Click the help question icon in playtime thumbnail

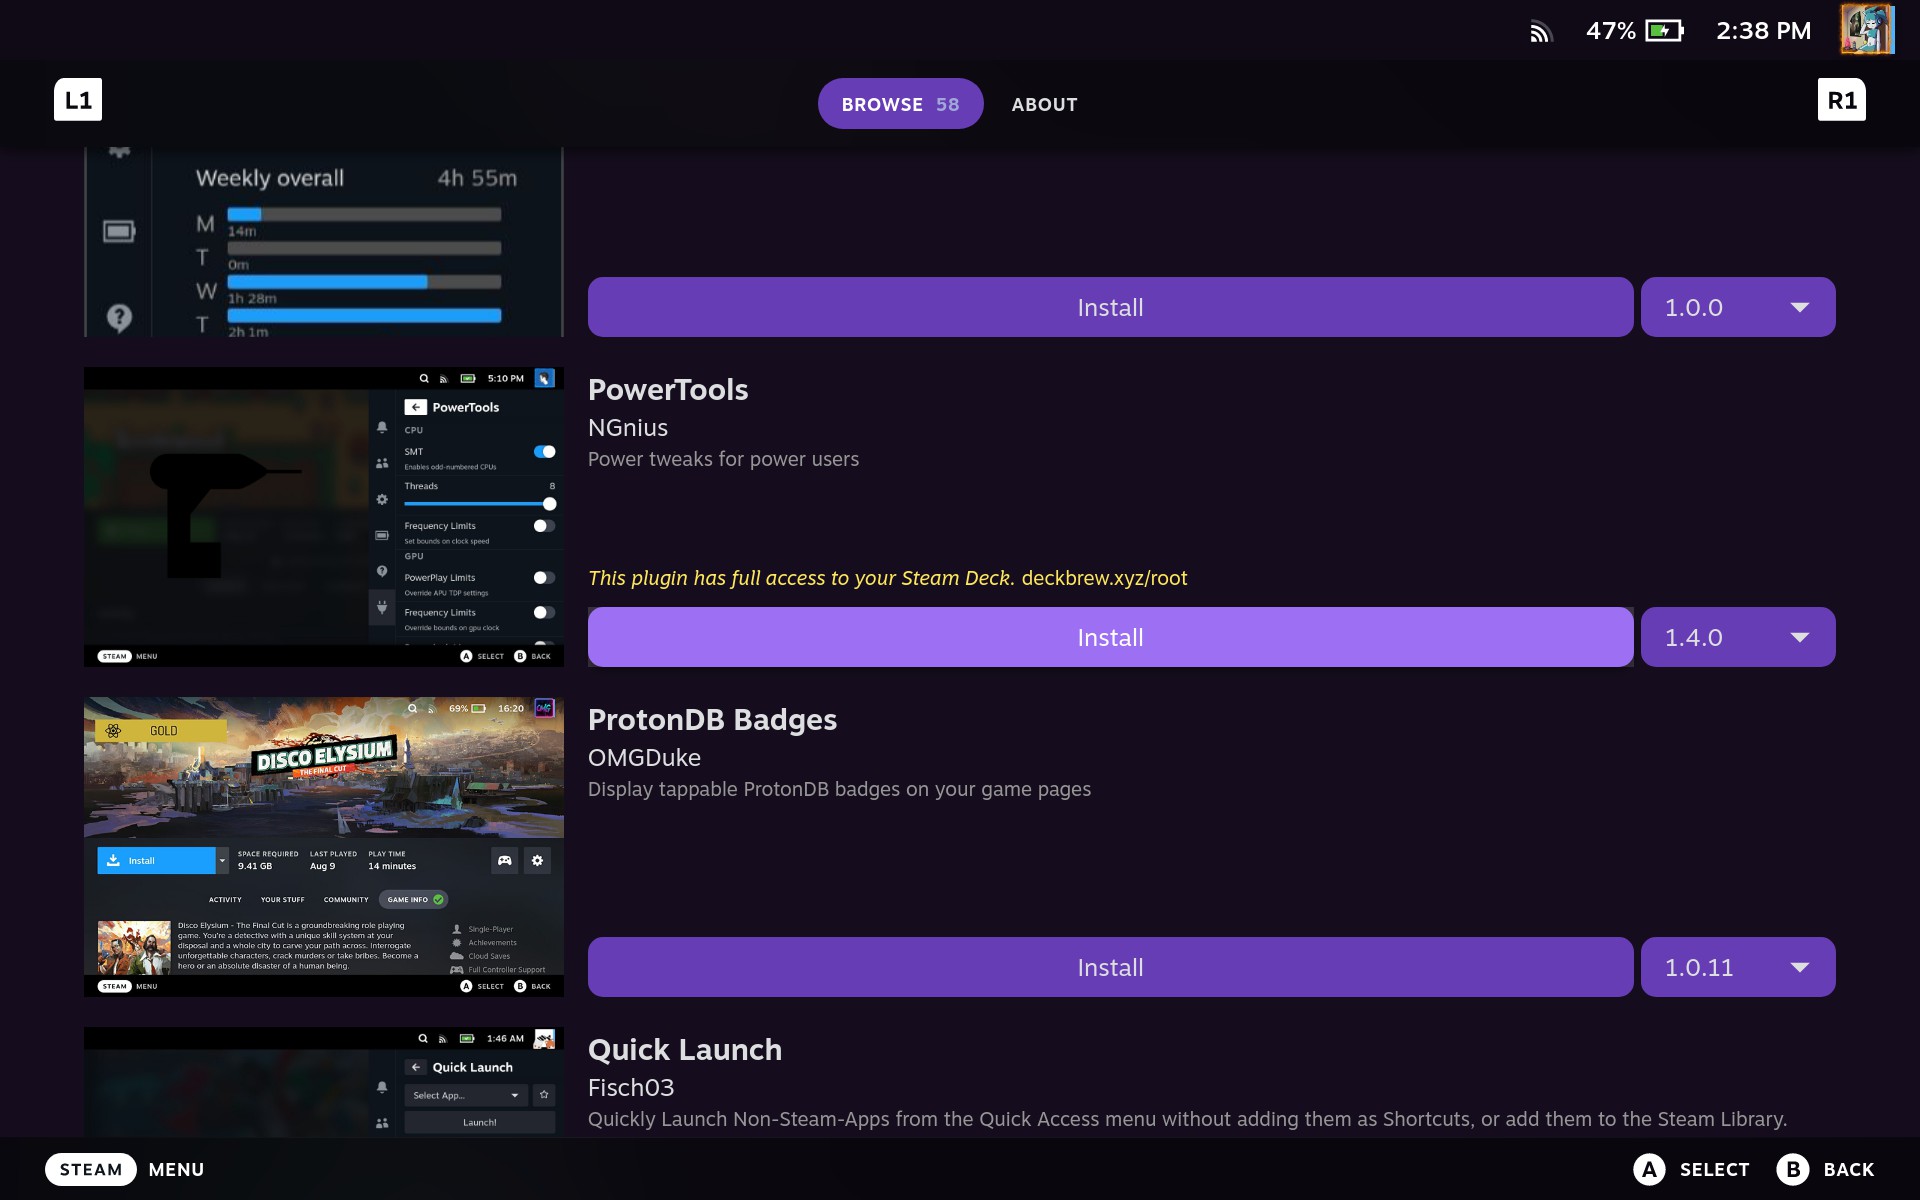(119, 318)
